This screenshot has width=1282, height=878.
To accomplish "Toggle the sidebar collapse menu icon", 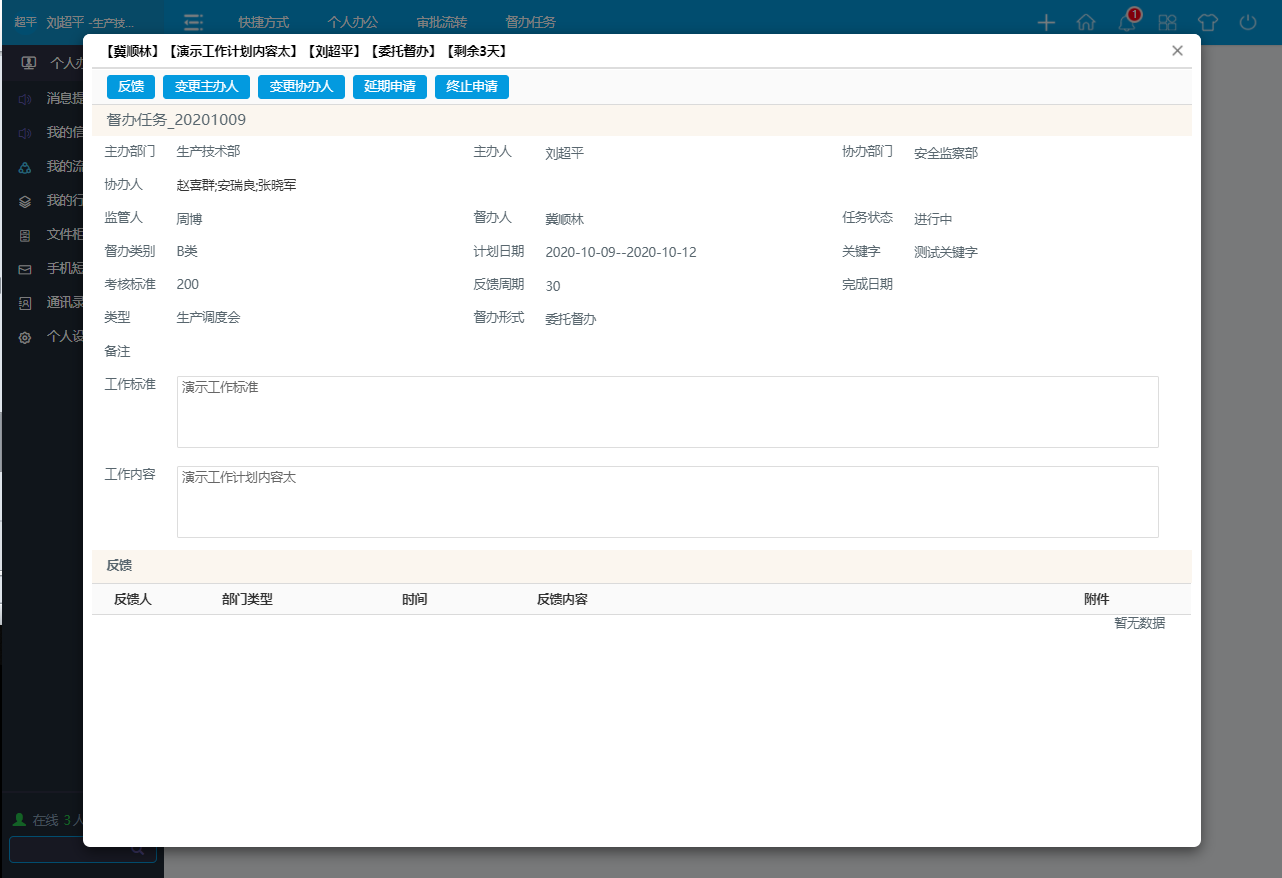I will (x=194, y=22).
